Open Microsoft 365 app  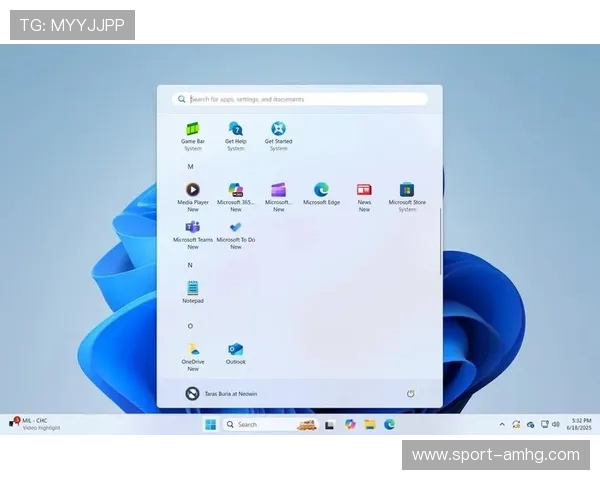coord(235,190)
